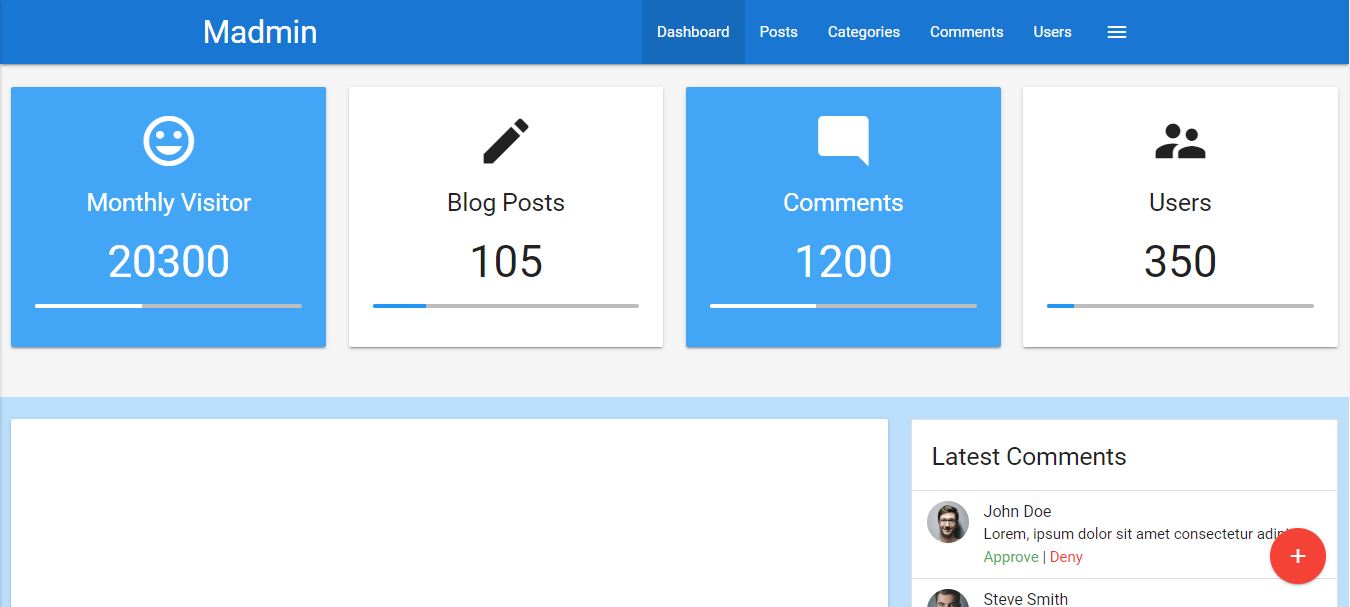Click the Steve Smith commenter name

click(x=1025, y=599)
